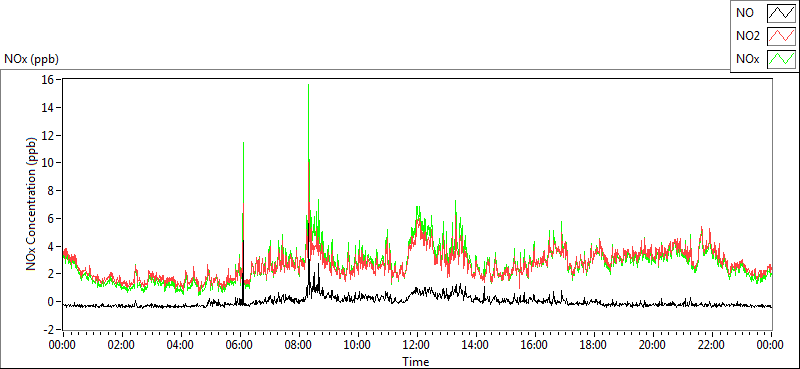The width and height of the screenshot is (800, 369).
Task: Select the Y-axis tick value 14
Action: 48,107
